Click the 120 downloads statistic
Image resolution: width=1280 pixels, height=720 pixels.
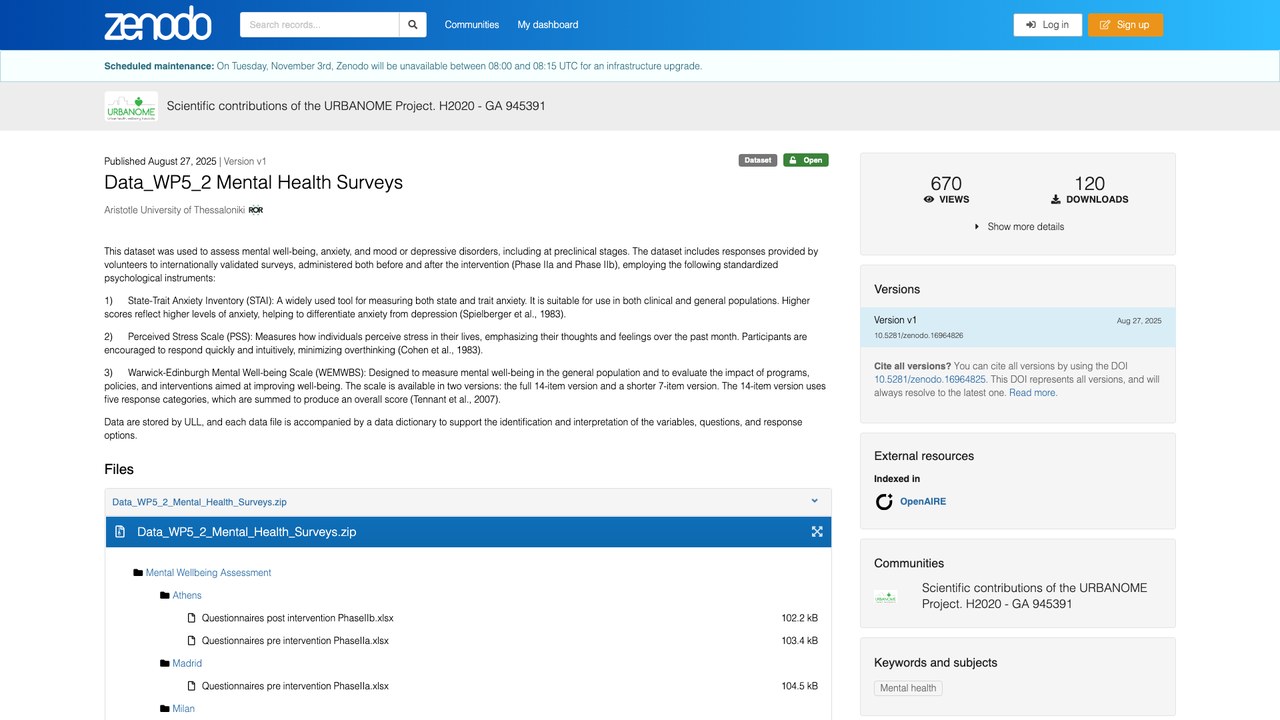point(1090,189)
